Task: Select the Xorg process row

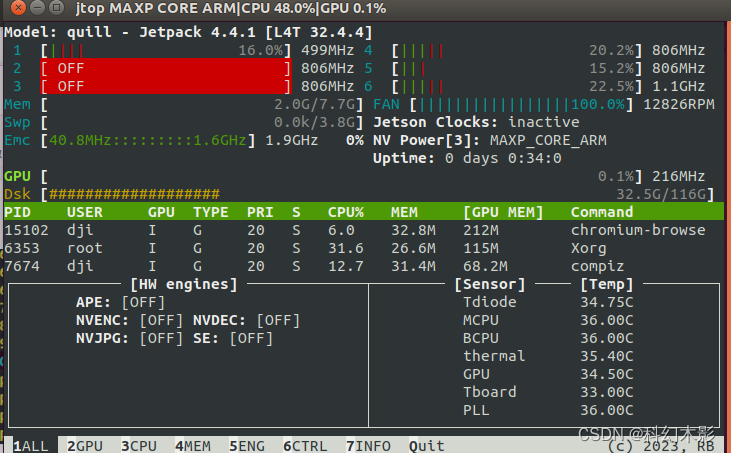Action: [x=364, y=248]
